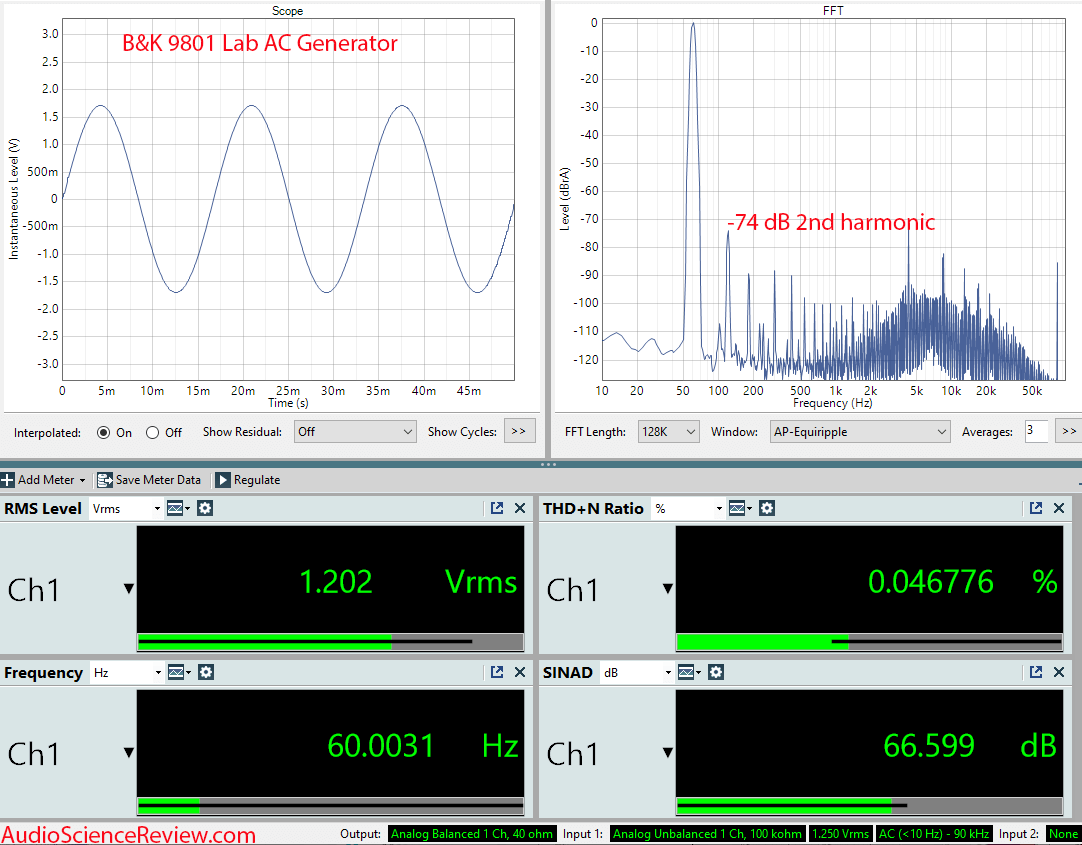Open Ch1 channel arrow in Frequency
This screenshot has height=845, width=1082.
click(x=128, y=752)
